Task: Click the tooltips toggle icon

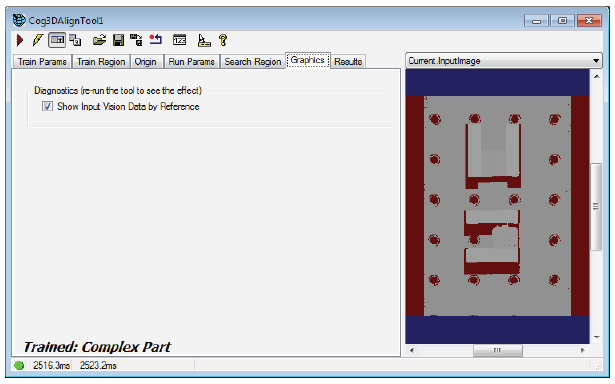Action: (x=204, y=40)
